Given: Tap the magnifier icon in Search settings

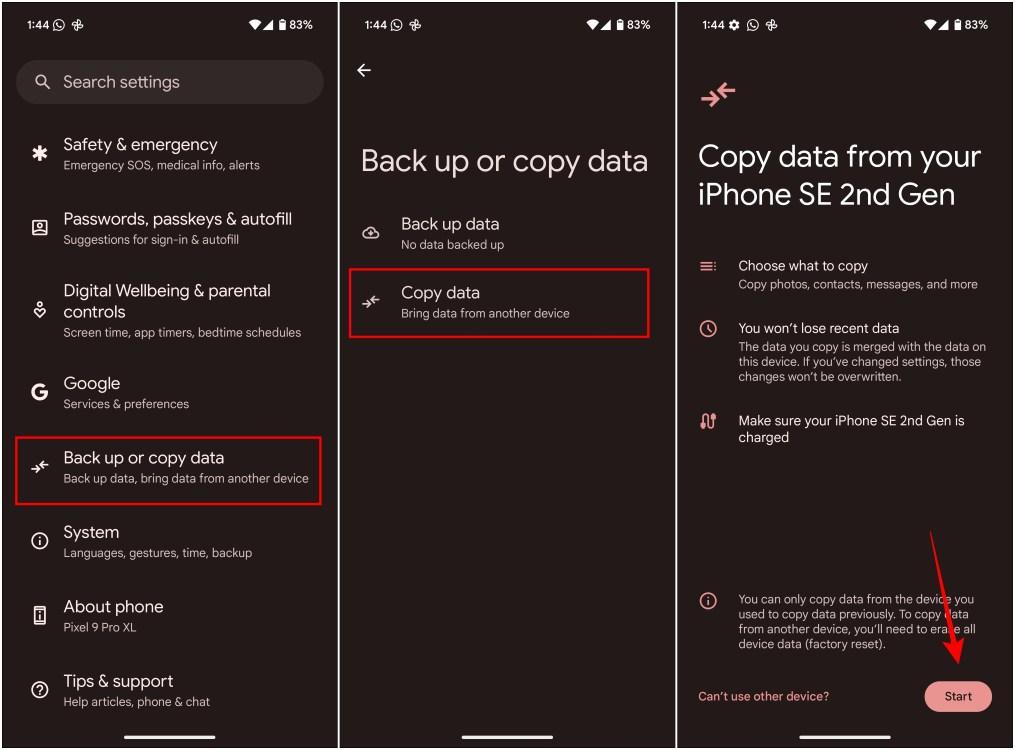Looking at the screenshot, I should click(42, 82).
